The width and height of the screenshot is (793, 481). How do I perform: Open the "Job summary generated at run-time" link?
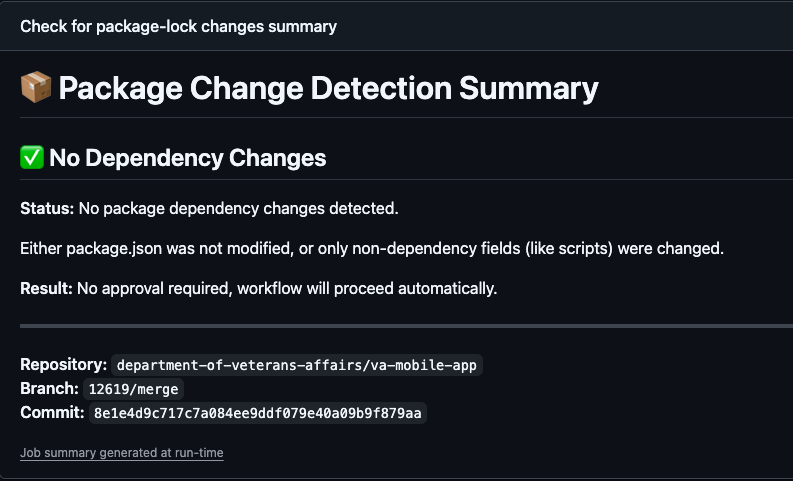pos(121,453)
